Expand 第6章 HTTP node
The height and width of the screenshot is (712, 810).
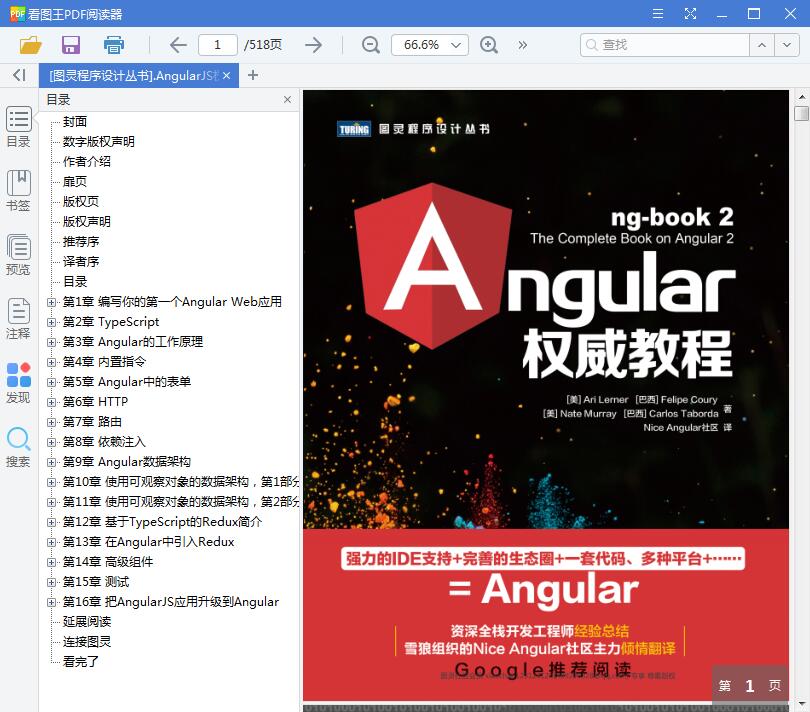click(x=51, y=402)
